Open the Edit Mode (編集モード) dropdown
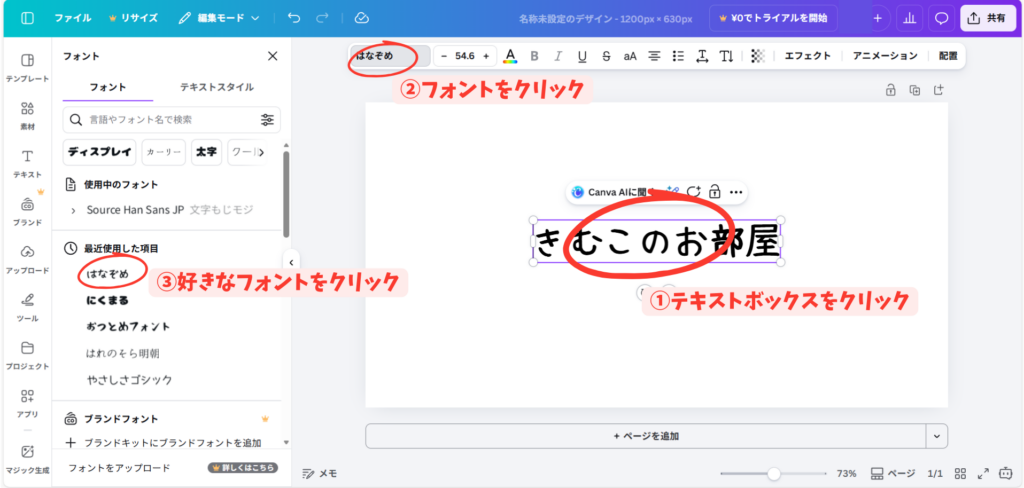The image size is (1024, 488). coord(219,18)
